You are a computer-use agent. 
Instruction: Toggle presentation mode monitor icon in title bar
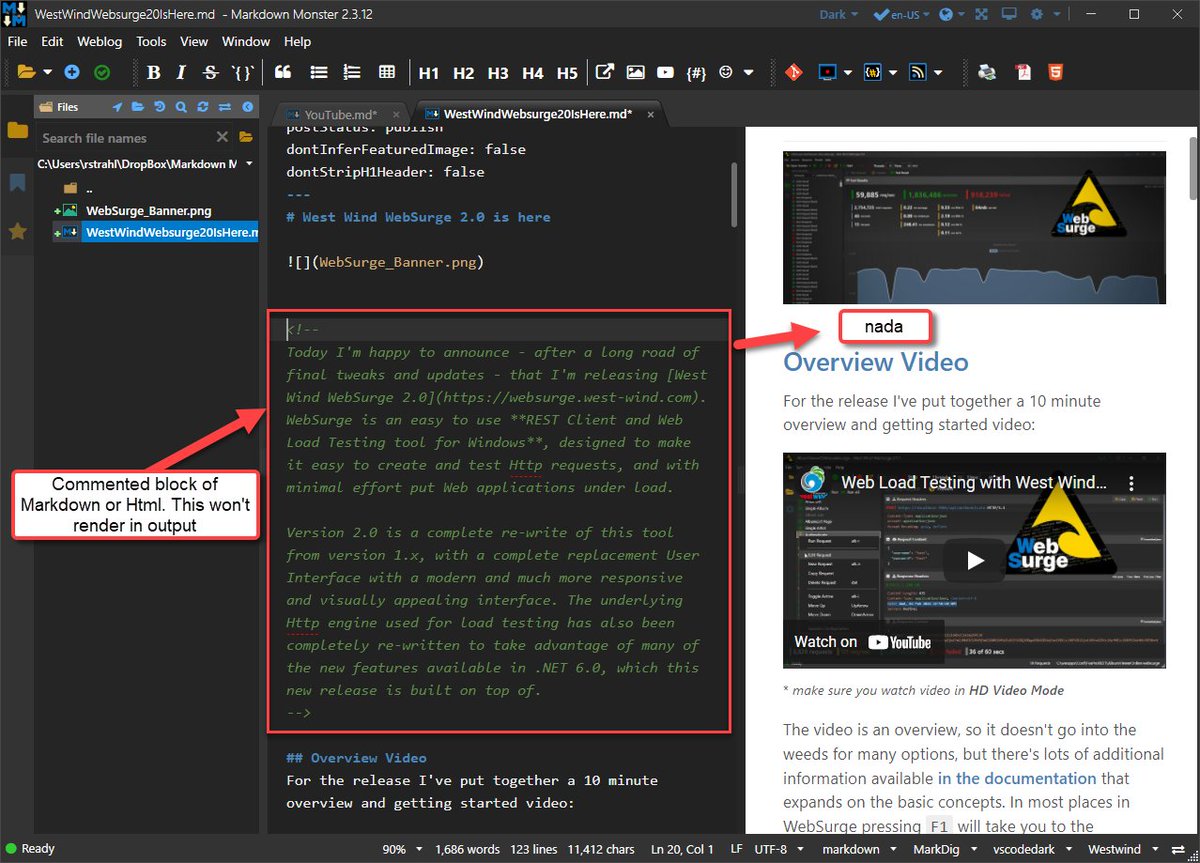point(1009,14)
